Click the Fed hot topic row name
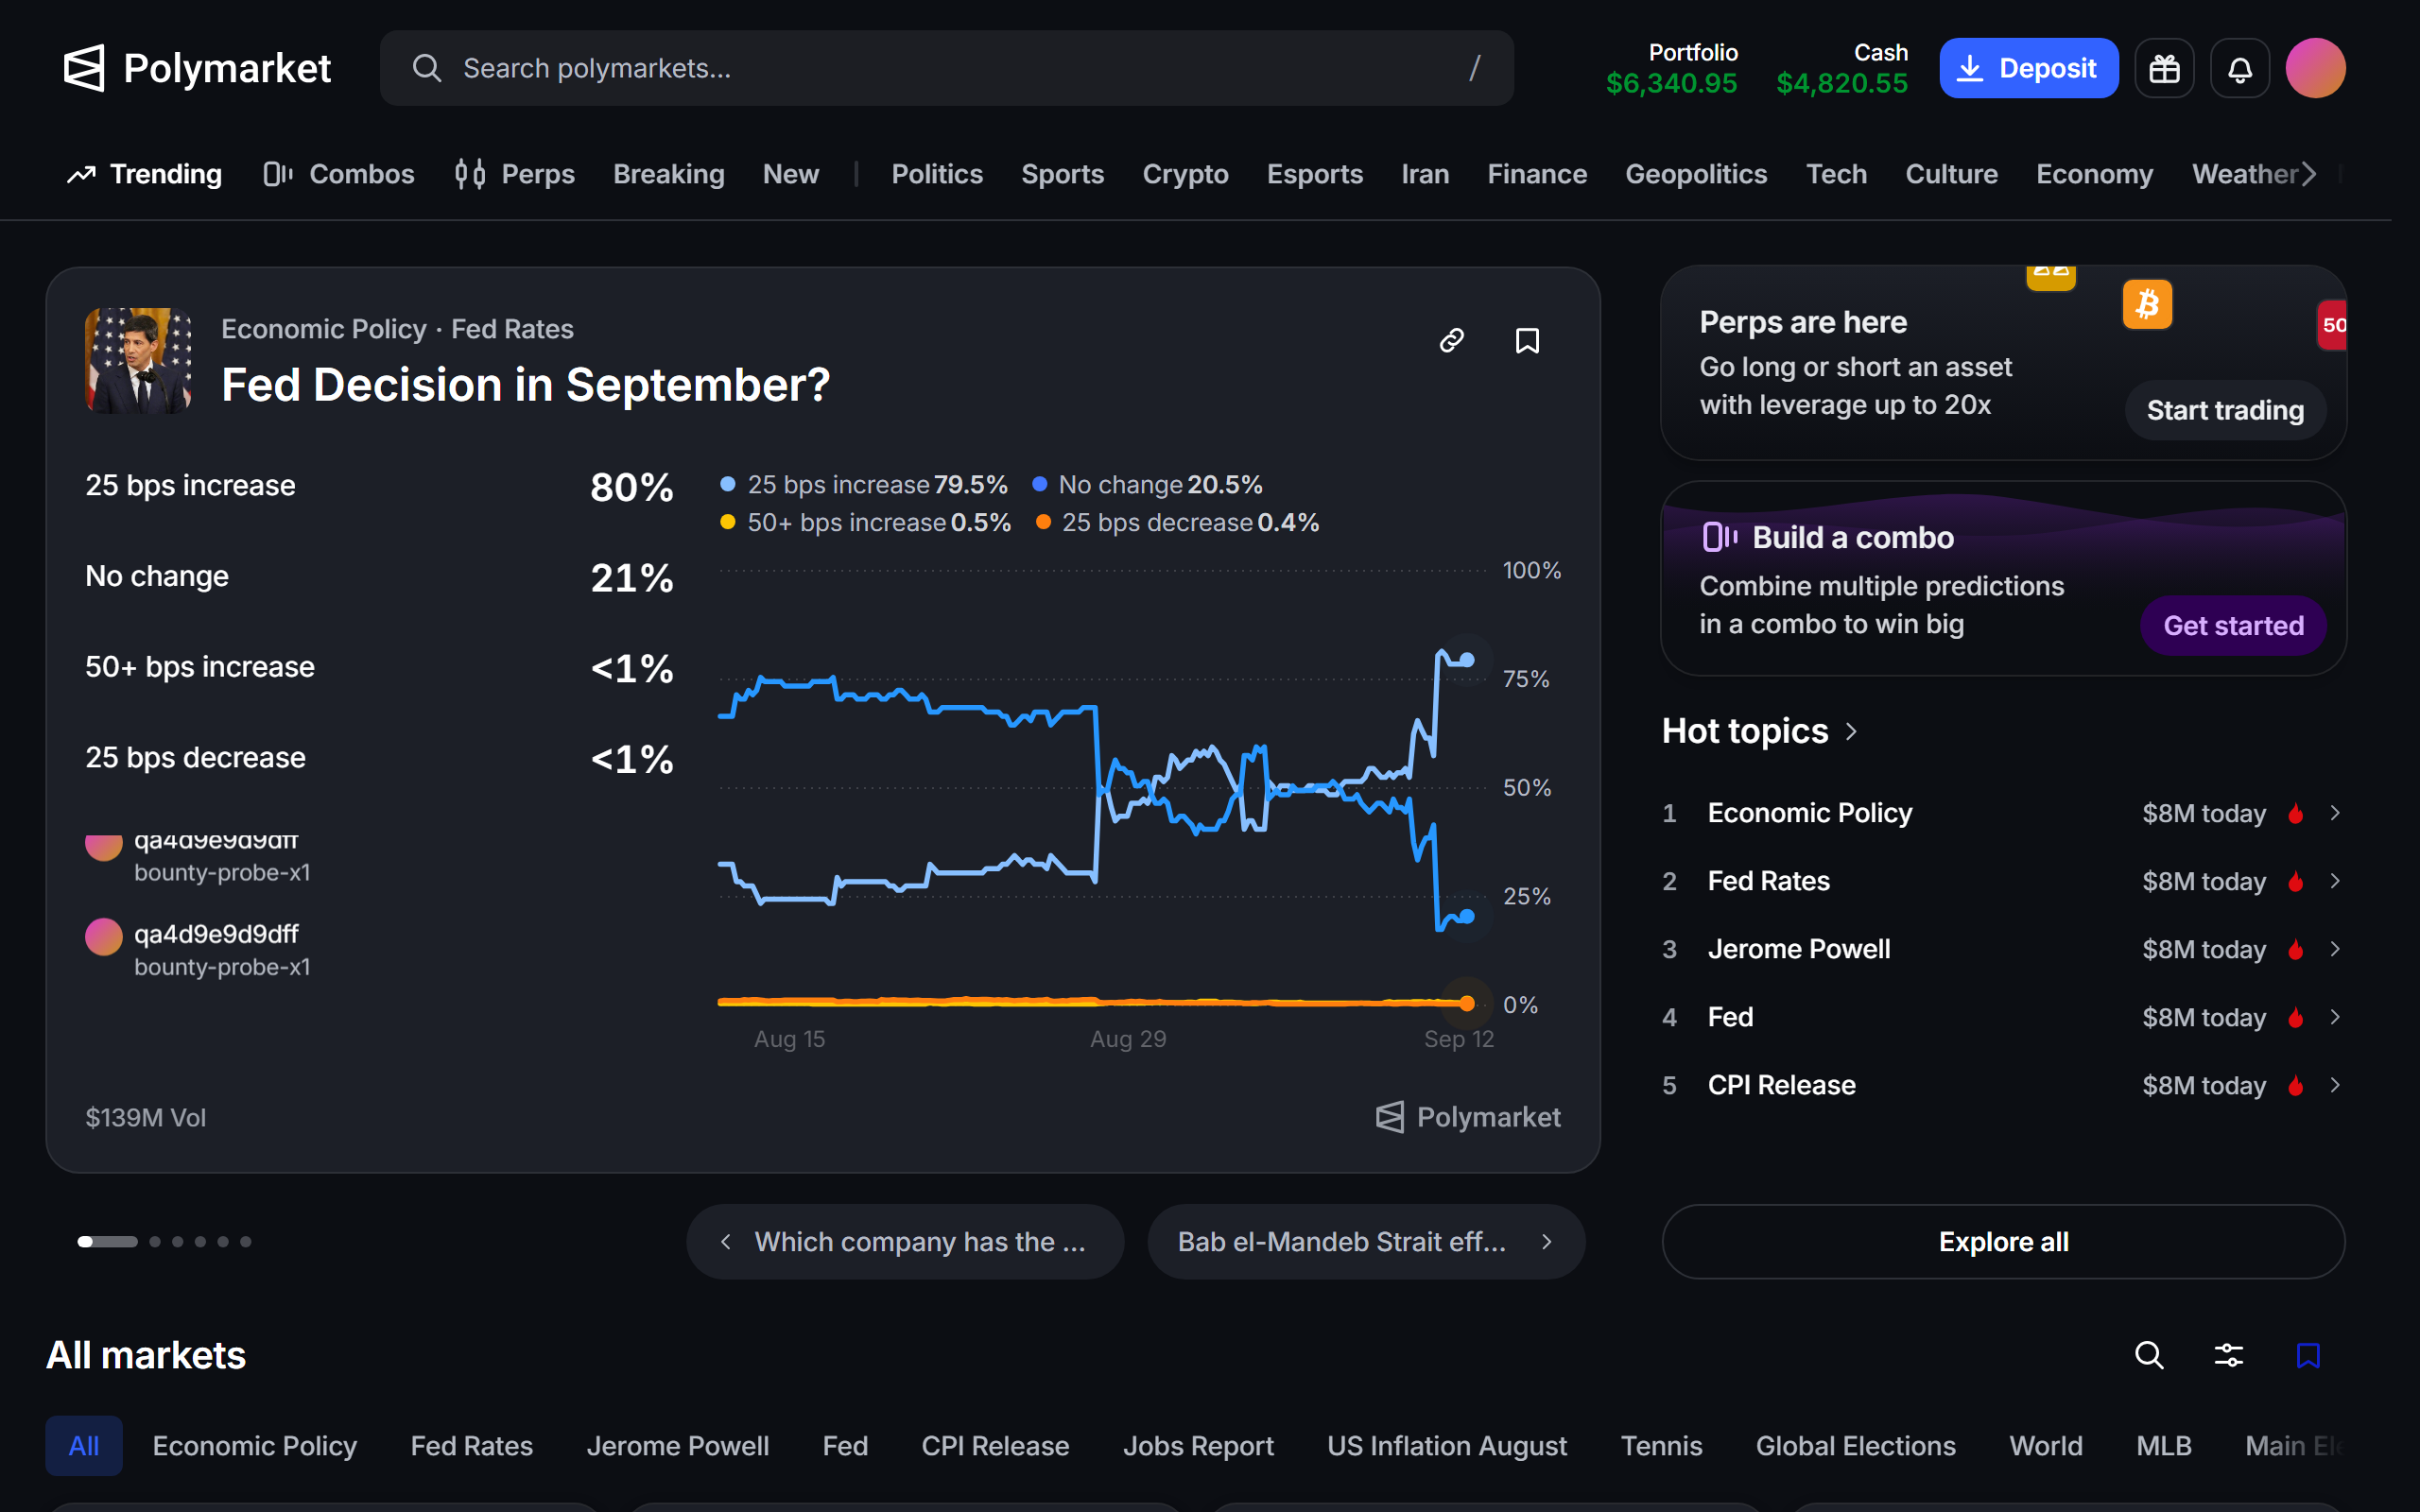The height and width of the screenshot is (1512, 2420). (1730, 1017)
